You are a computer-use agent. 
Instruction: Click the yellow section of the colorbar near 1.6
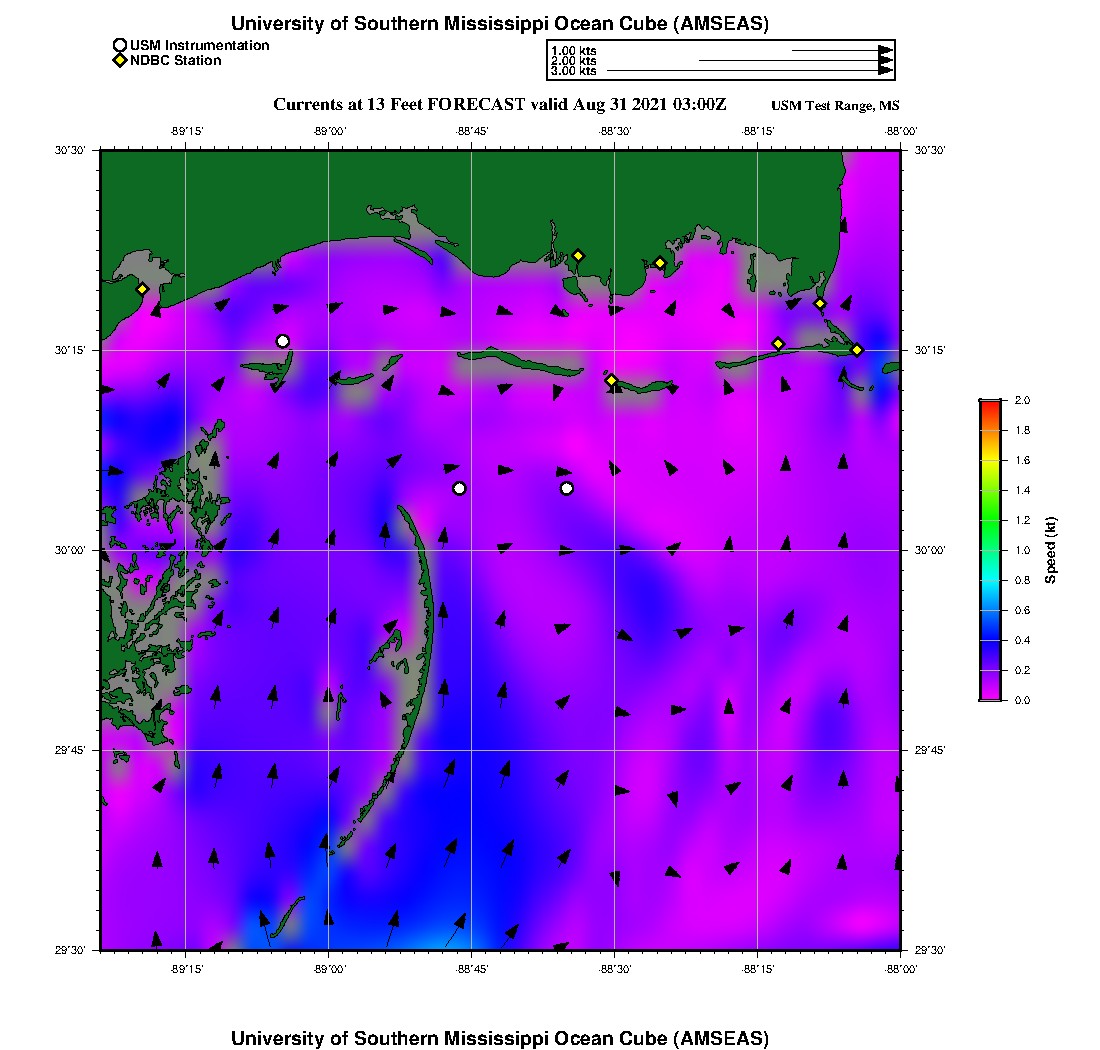(991, 460)
